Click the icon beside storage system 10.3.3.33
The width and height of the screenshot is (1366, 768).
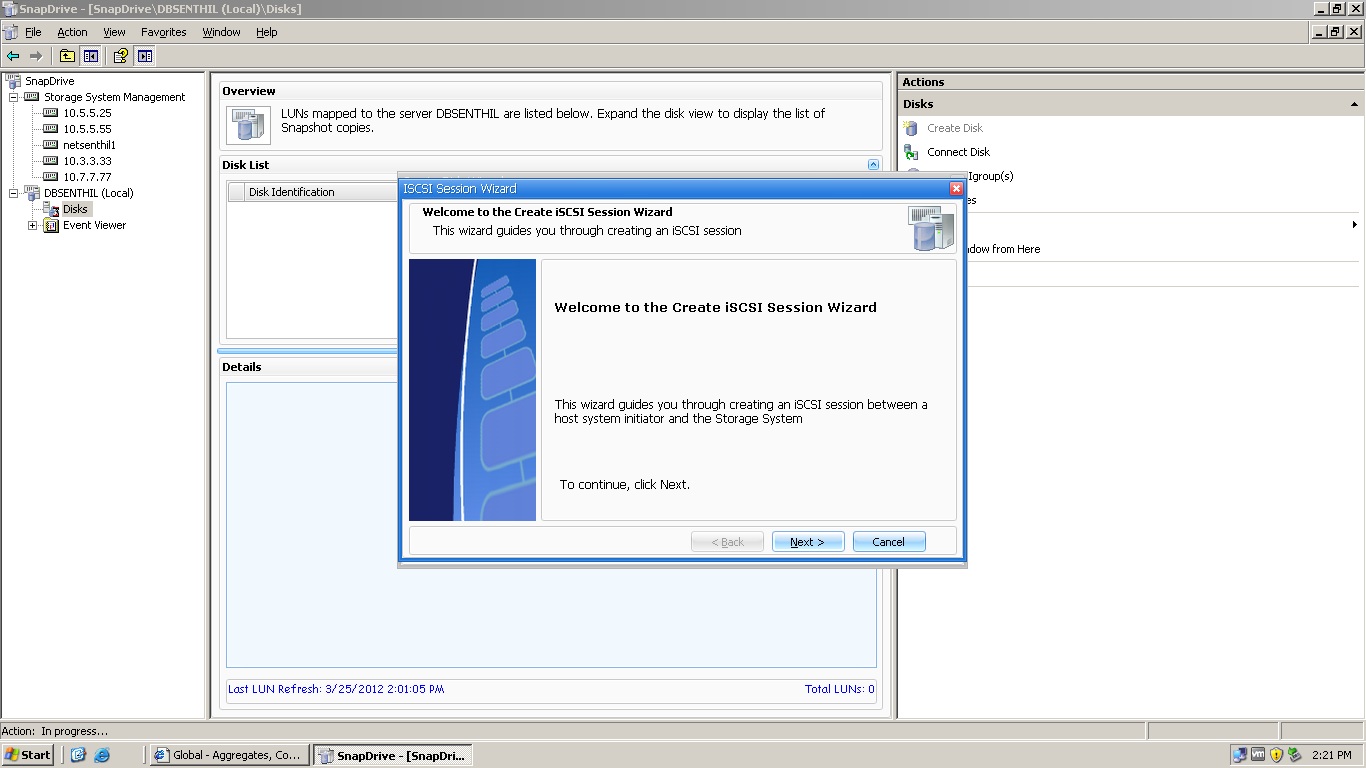[x=51, y=161]
